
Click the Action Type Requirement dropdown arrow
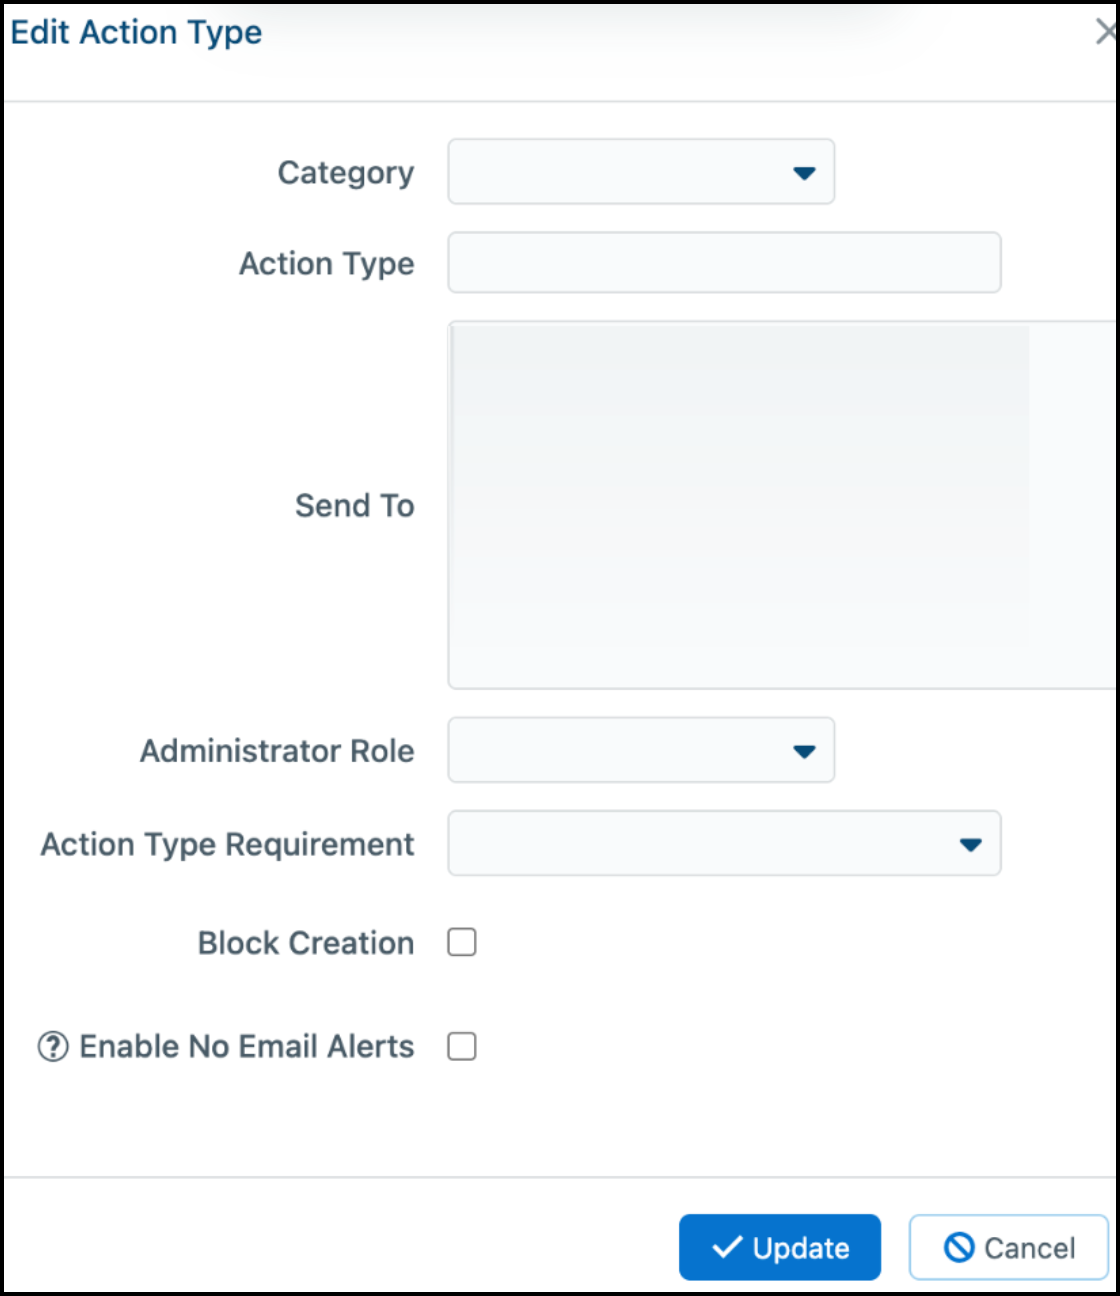(969, 844)
